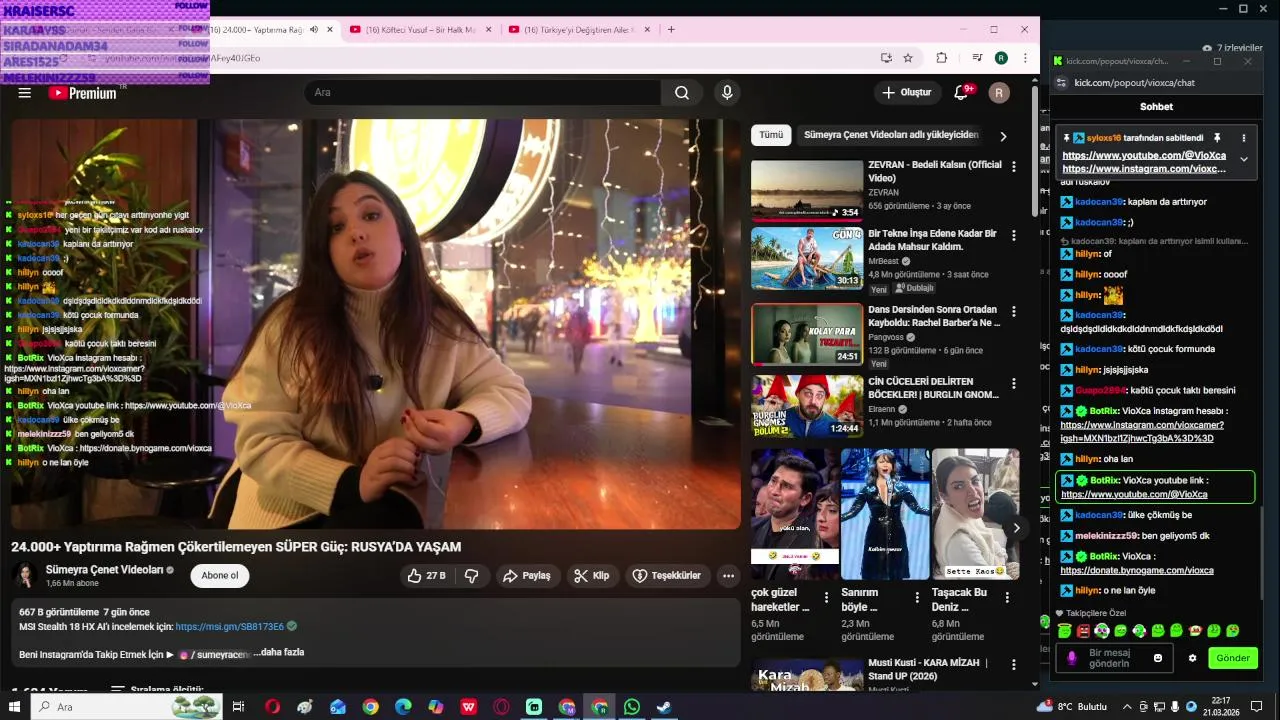Open Sümeyra Çenet Videoları channel avatar
This screenshot has height=720, width=1280.
[x=24, y=575]
